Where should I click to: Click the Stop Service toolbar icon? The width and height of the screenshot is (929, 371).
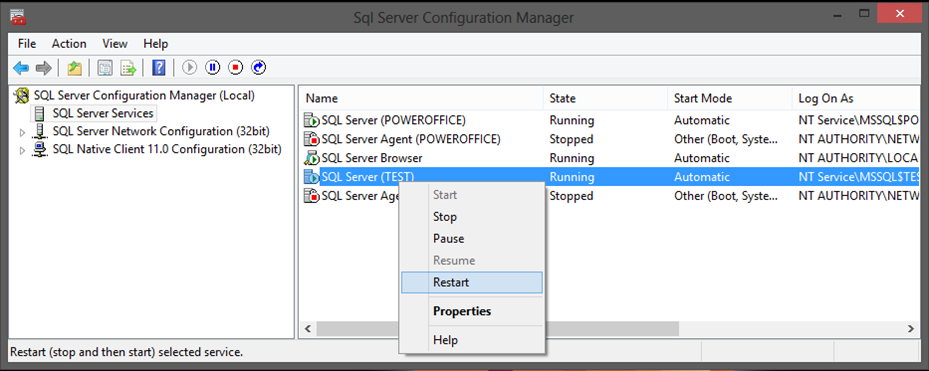pos(235,68)
